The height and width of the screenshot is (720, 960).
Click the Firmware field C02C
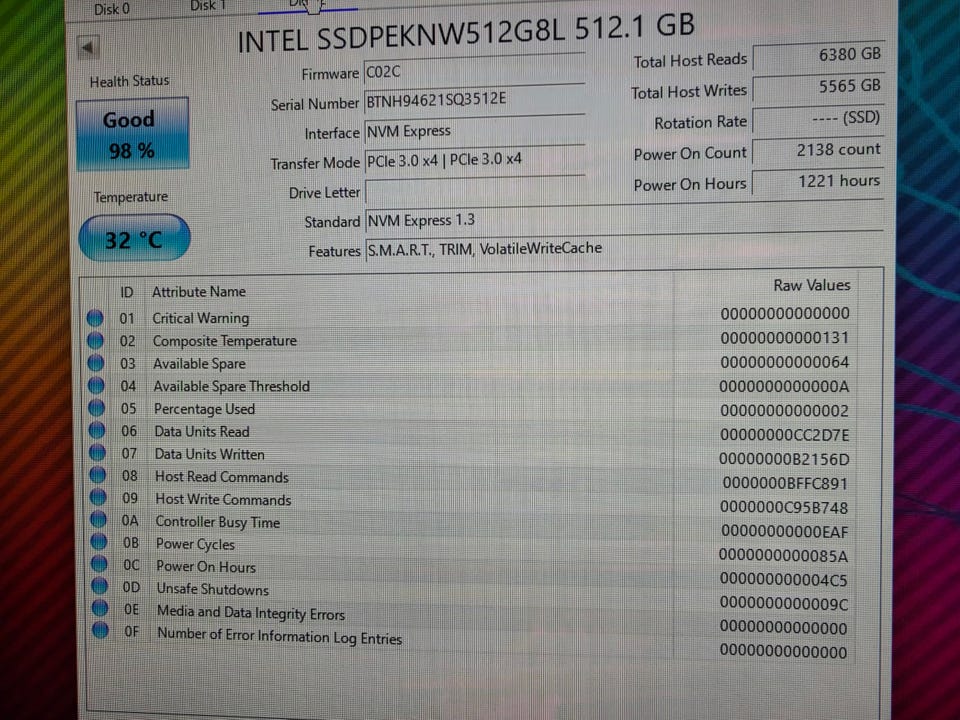tap(474, 72)
